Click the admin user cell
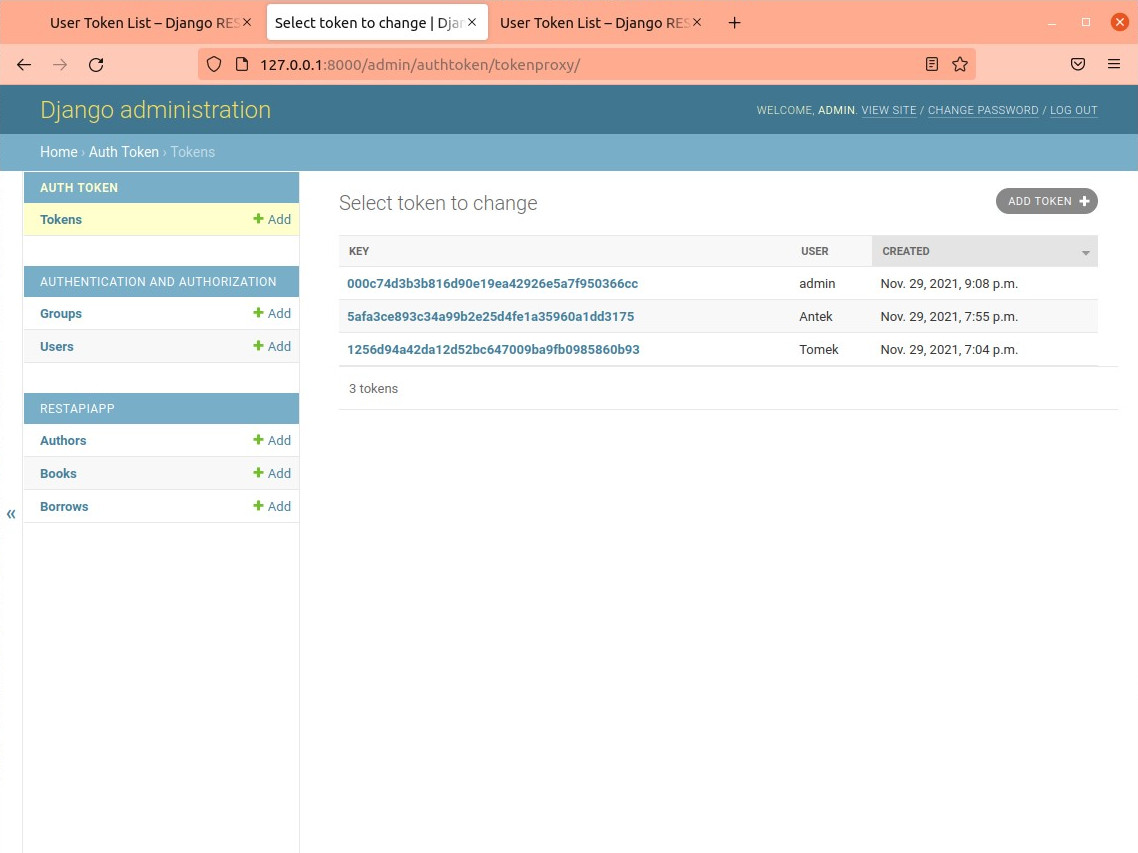The height and width of the screenshot is (853, 1138). click(817, 284)
